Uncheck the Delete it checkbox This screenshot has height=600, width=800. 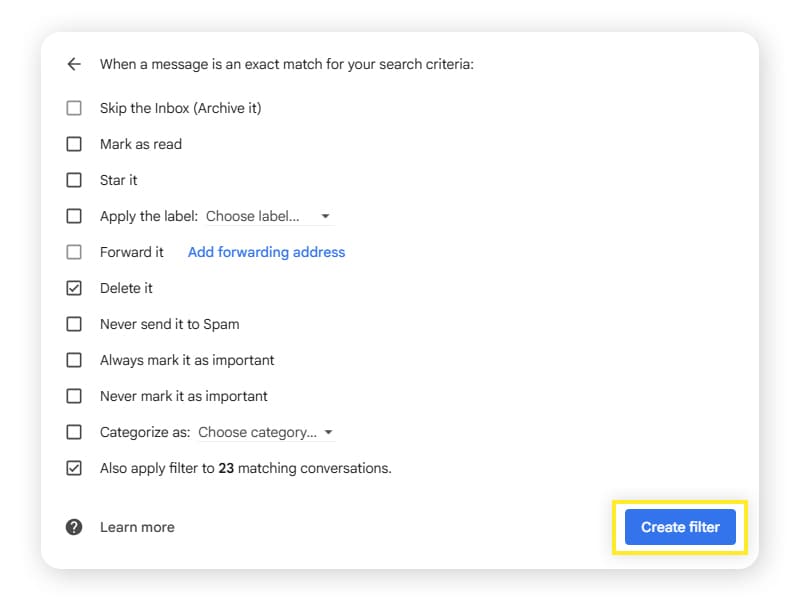[74, 288]
